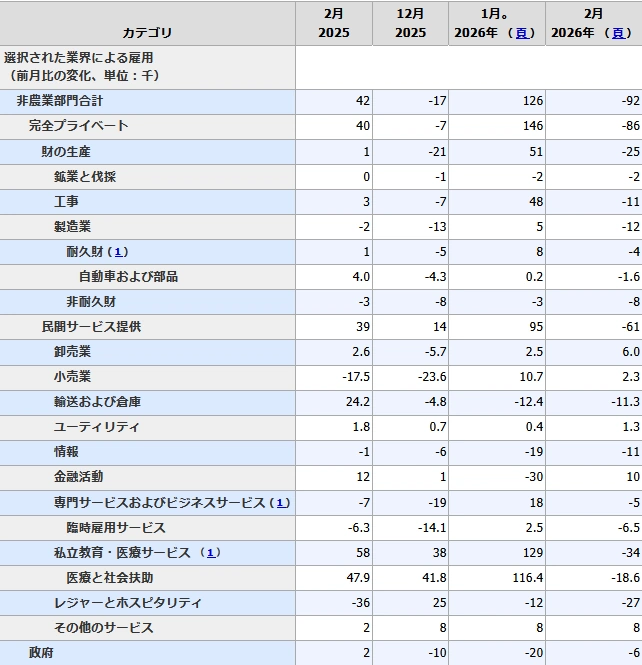Click the 自動車および部品 row label
642x665 pixels.
coord(128,277)
